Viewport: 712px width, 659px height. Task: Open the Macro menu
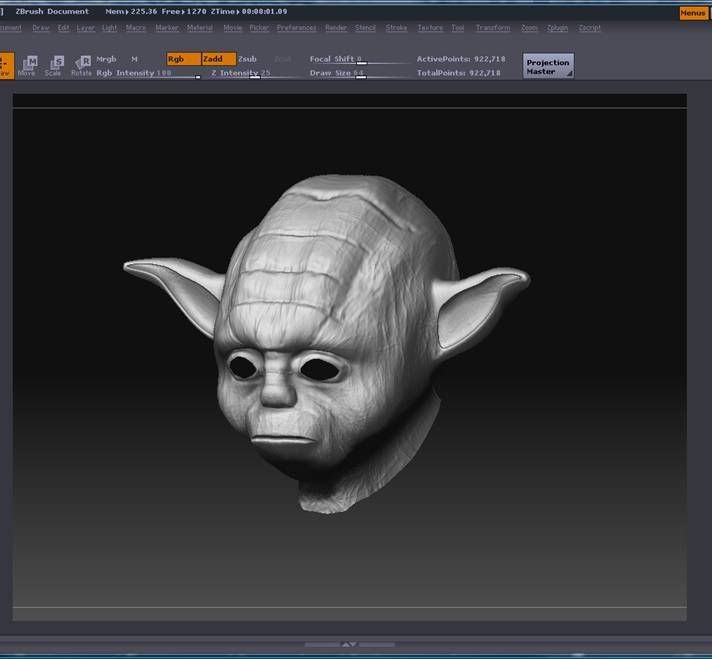point(136,28)
